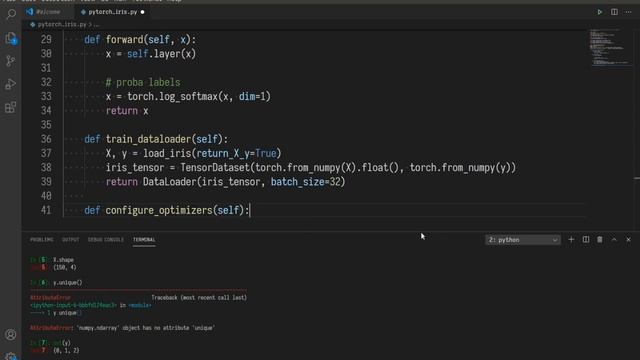Open editor More Actions ellipsis
The image size is (640, 360).
(x=629, y=12)
